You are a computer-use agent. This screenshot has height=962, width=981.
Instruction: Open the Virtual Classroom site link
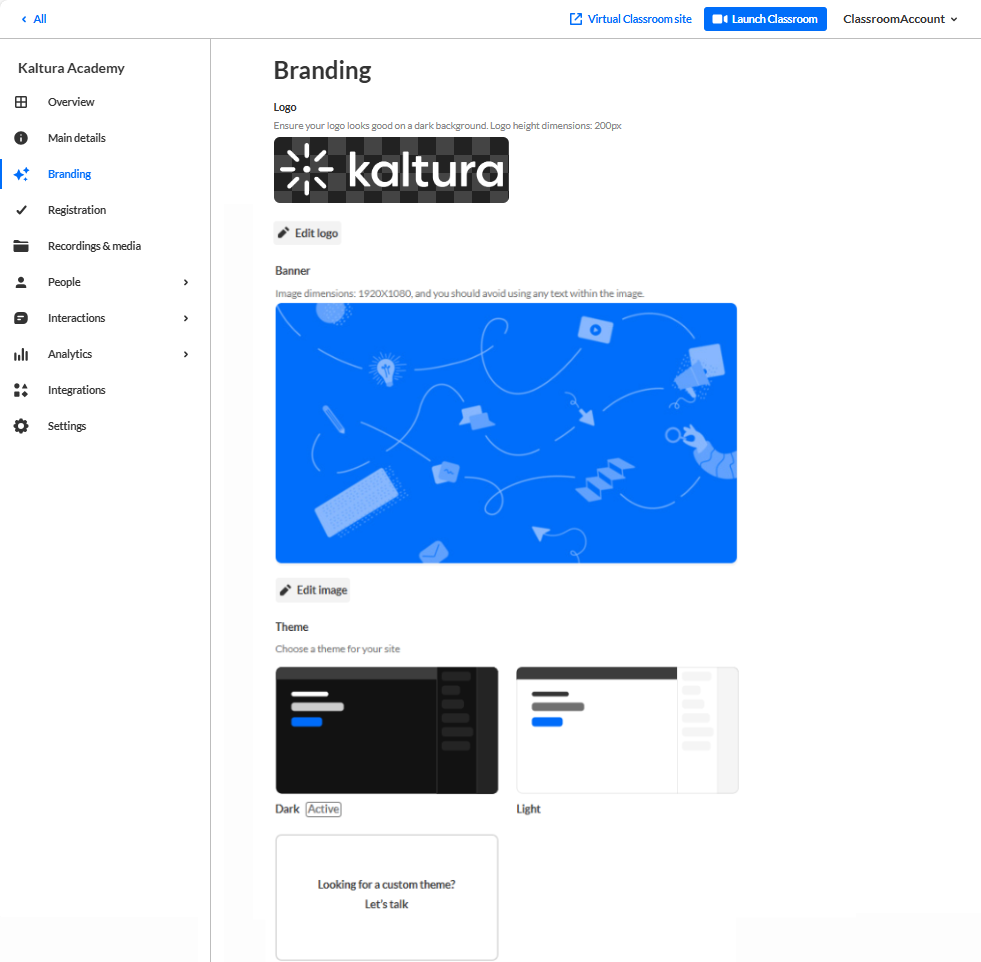pos(631,19)
